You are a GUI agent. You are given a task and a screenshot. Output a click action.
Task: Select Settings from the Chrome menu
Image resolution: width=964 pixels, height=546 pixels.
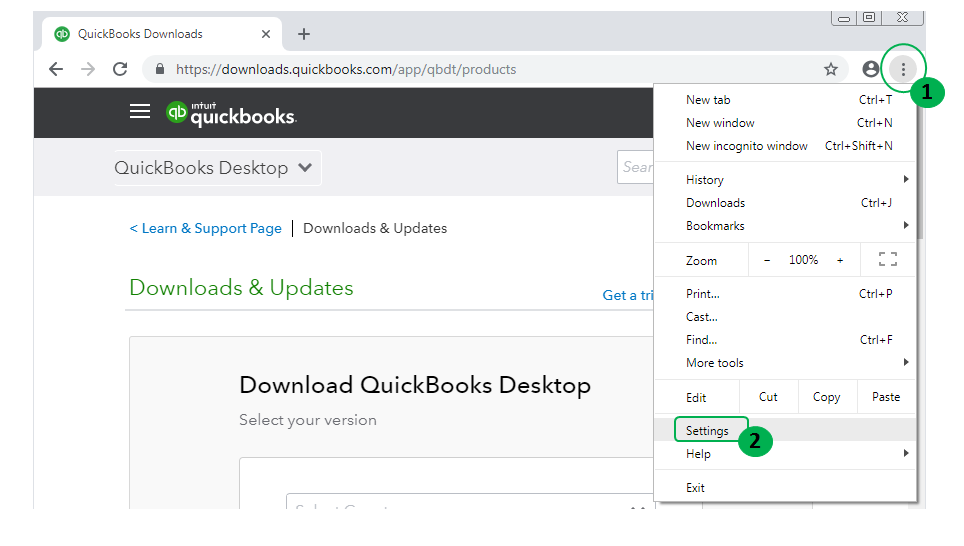pos(708,431)
